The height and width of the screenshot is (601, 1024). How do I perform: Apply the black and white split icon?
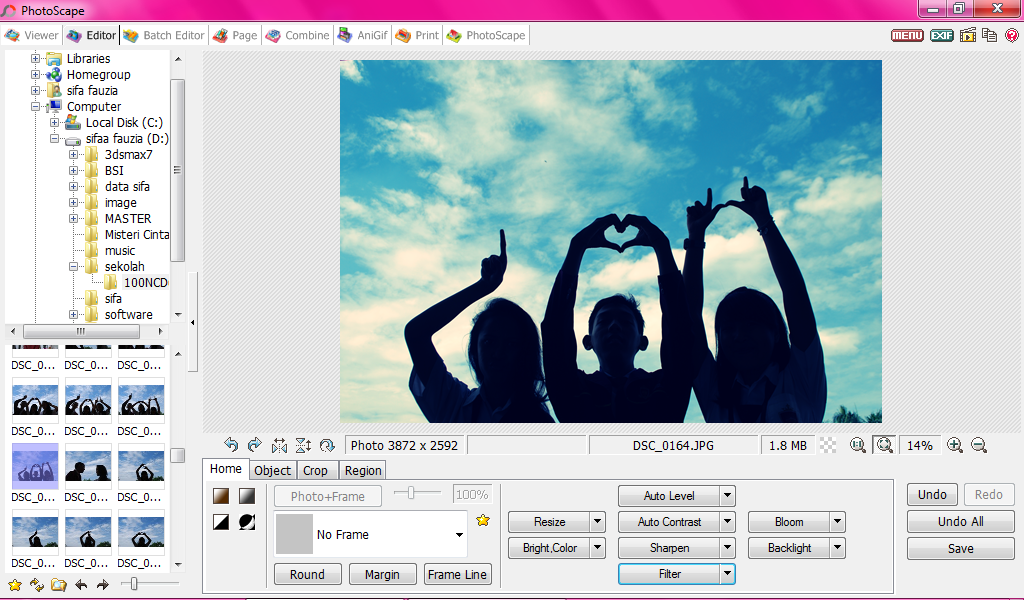[x=221, y=522]
